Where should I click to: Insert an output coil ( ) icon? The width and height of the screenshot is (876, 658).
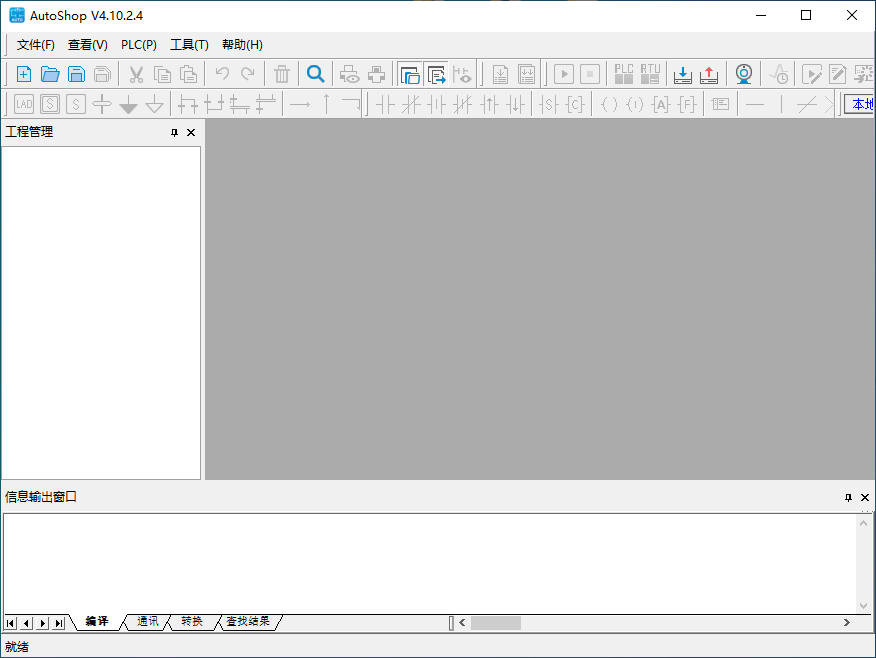pyautogui.click(x=609, y=104)
